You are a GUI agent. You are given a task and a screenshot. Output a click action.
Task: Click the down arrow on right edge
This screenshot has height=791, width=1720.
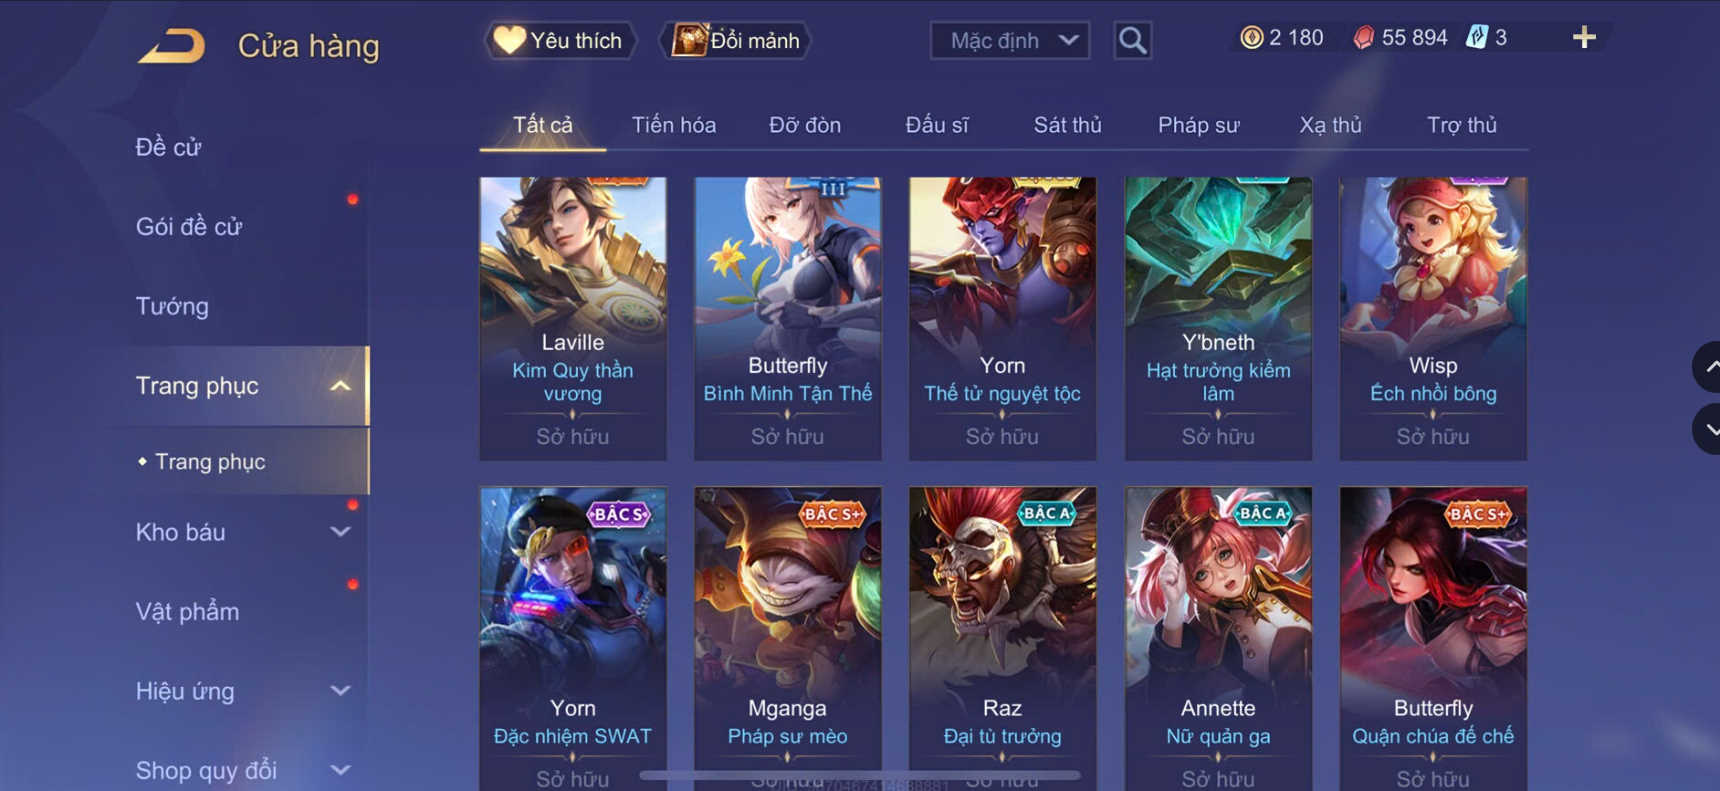(1708, 430)
